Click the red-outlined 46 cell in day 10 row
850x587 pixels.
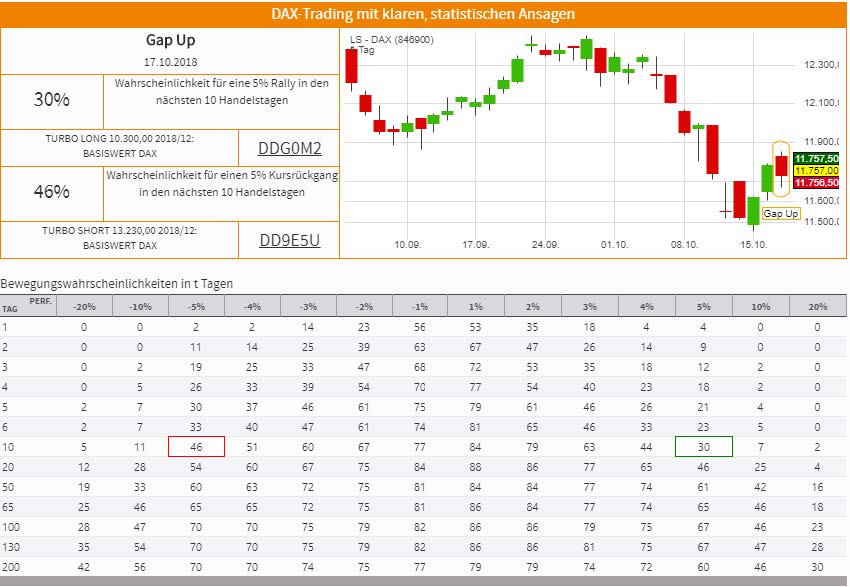tap(196, 447)
